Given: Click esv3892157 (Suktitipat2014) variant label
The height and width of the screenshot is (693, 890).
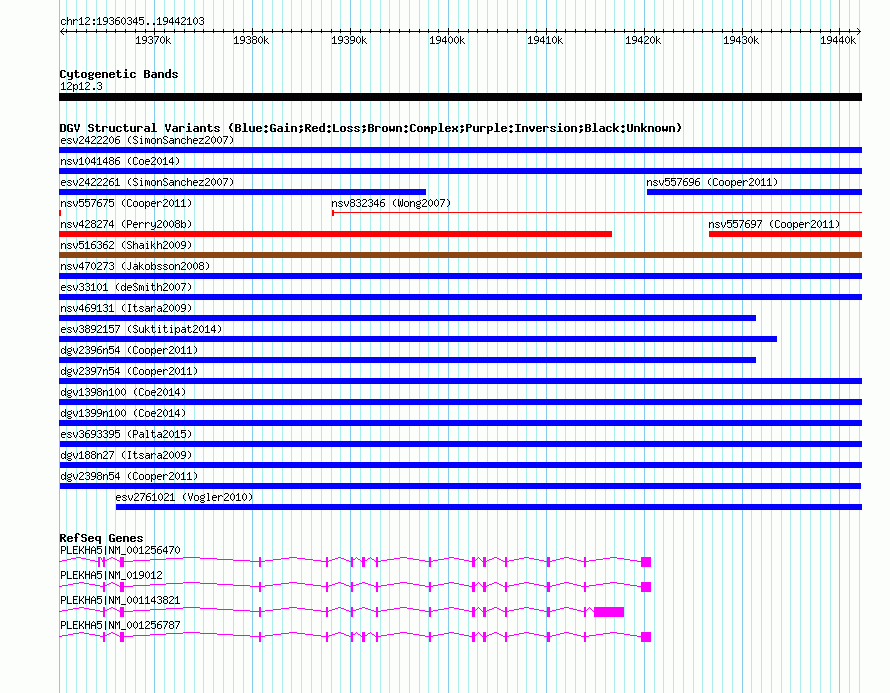Looking at the screenshot, I should tap(141, 329).
